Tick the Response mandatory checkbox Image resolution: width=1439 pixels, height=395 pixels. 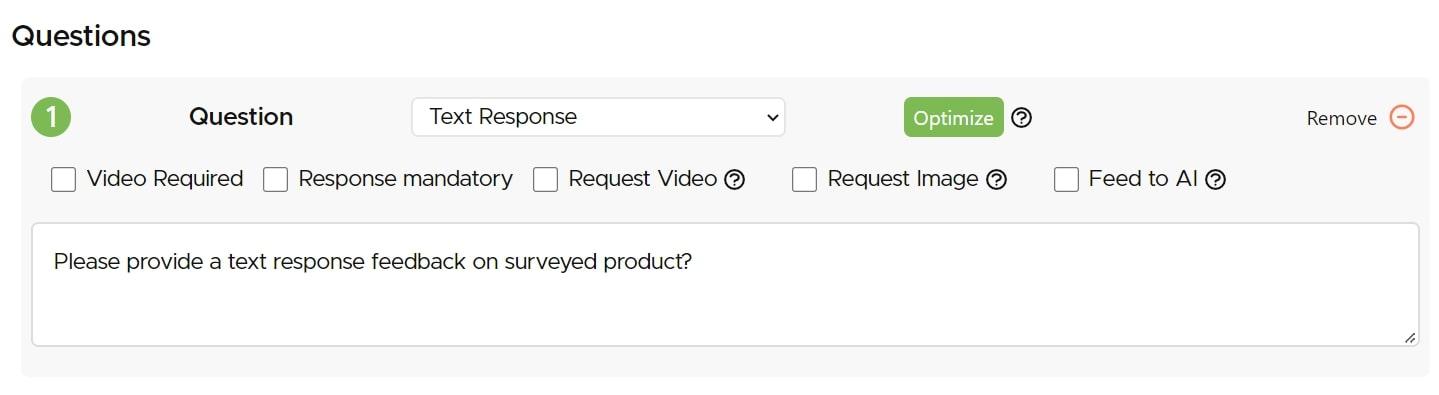click(275, 179)
